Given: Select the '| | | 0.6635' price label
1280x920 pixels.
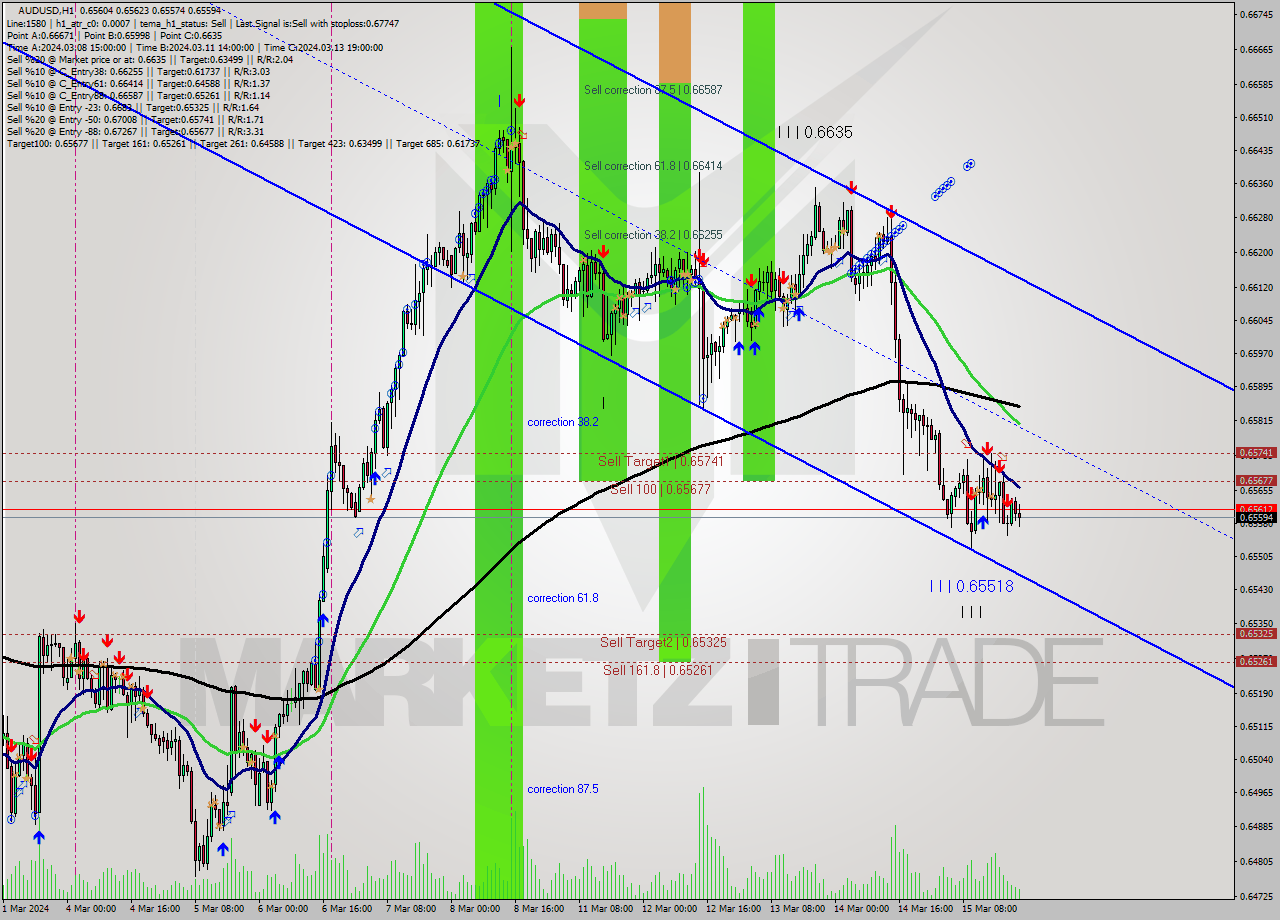Looking at the screenshot, I should coord(815,132).
